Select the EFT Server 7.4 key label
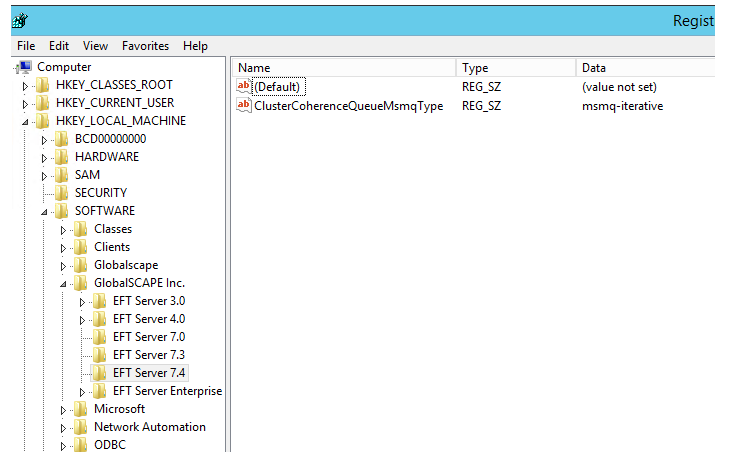 coord(149,373)
